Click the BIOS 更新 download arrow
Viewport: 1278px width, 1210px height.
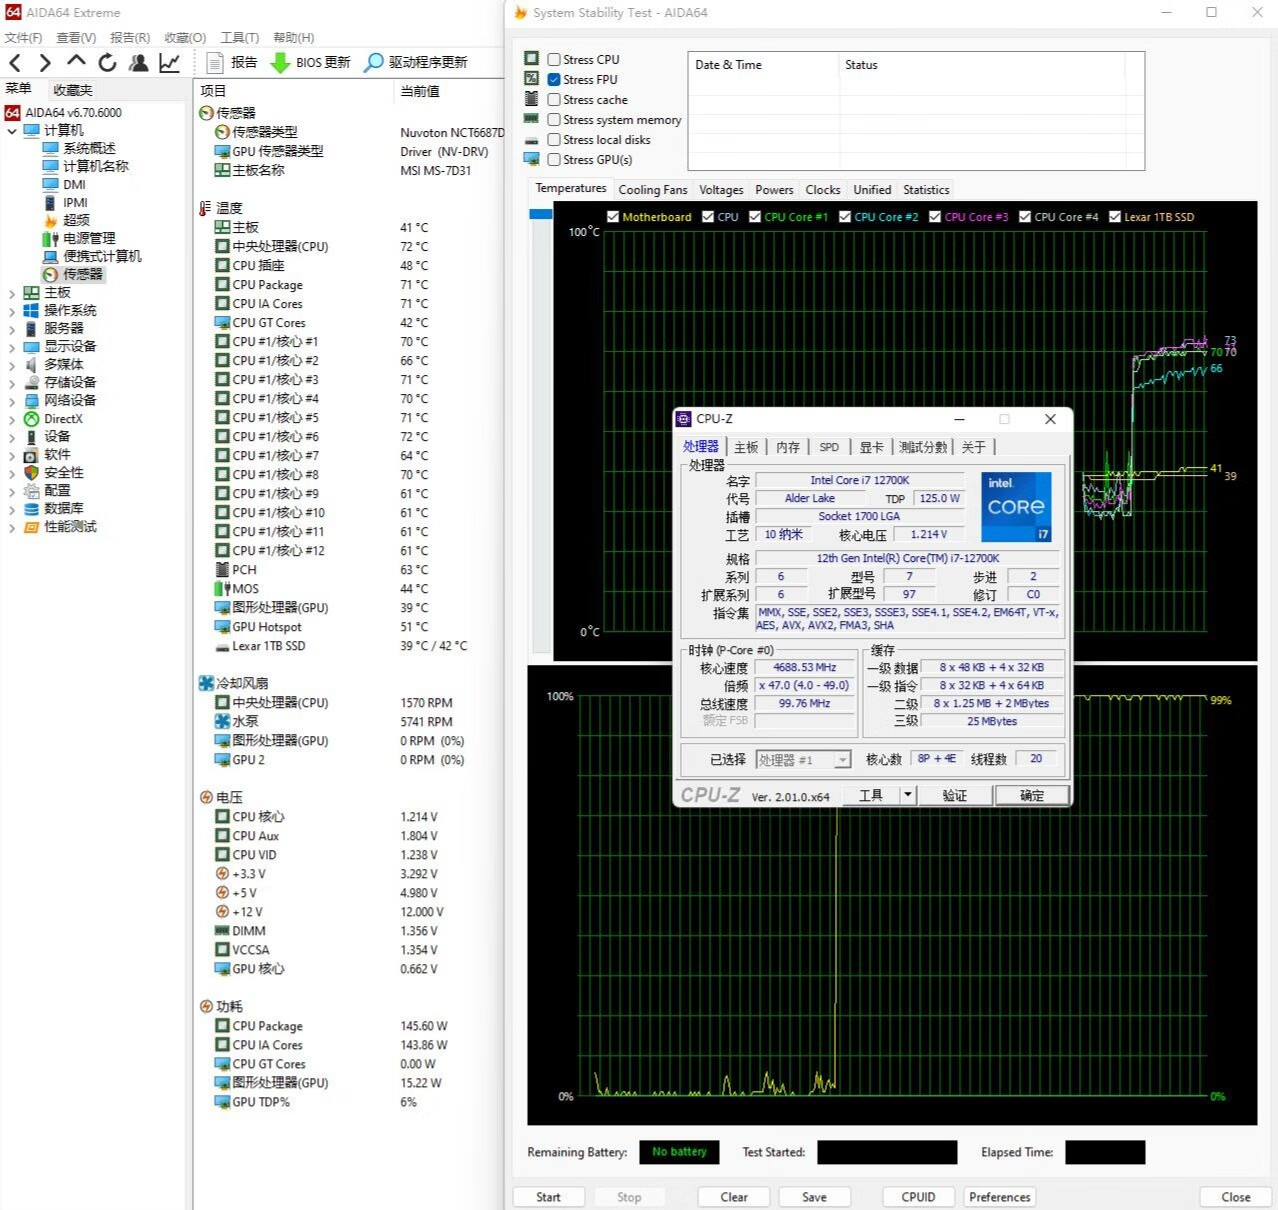280,62
